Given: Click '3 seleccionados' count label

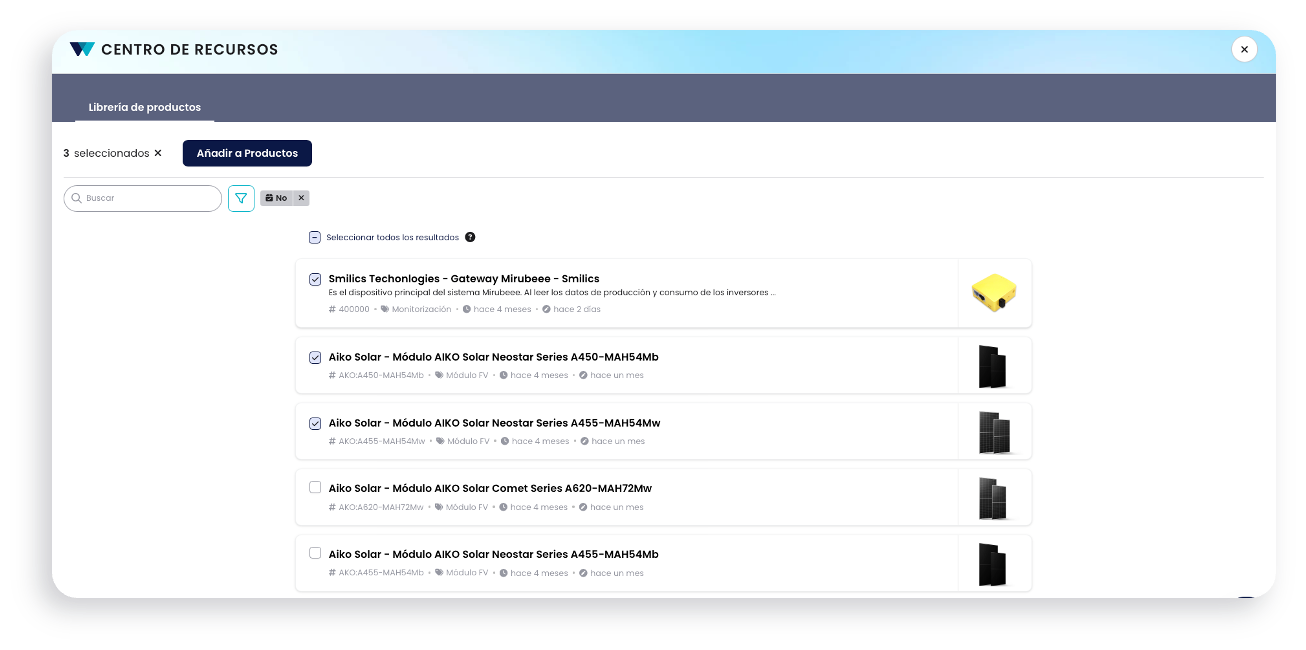Looking at the screenshot, I should (106, 153).
